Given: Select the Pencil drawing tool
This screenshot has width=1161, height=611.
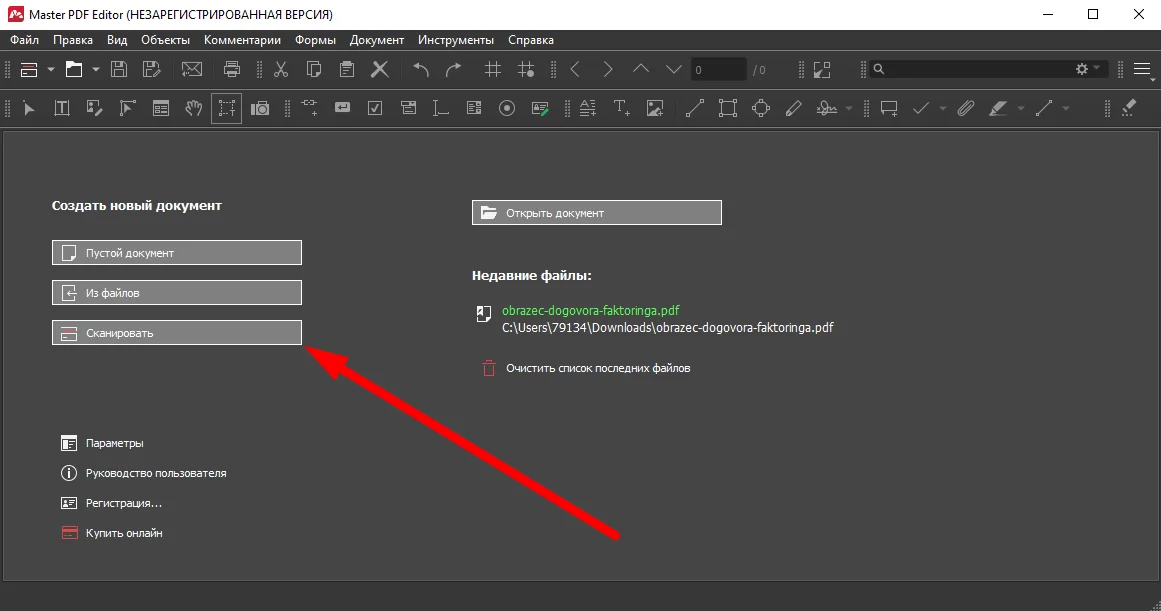Looking at the screenshot, I should click(794, 108).
